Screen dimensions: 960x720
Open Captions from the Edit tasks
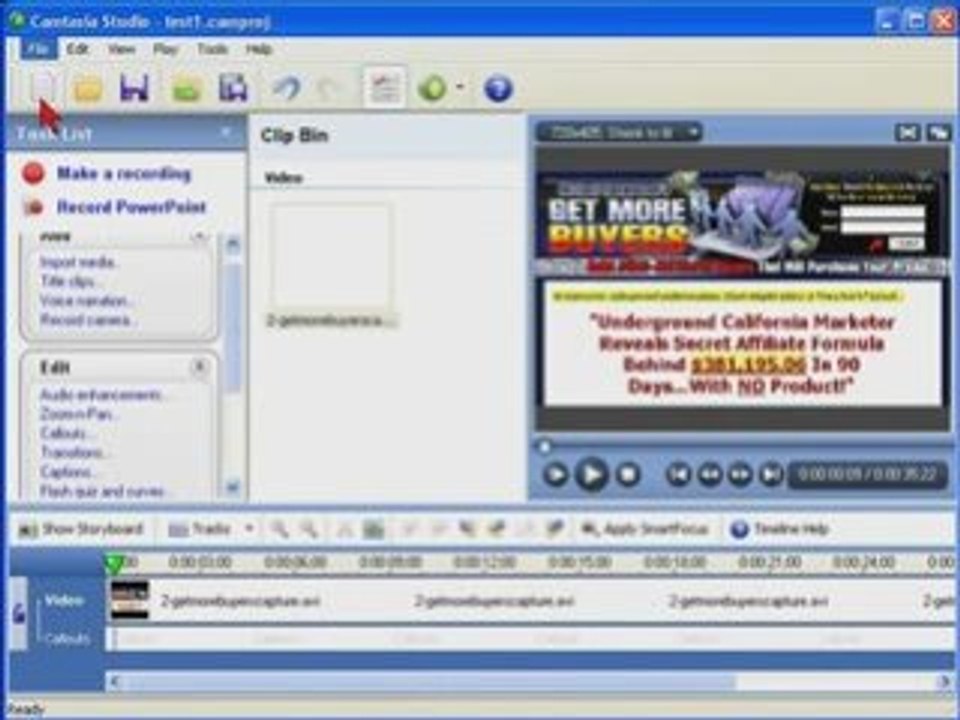[x=69, y=471]
